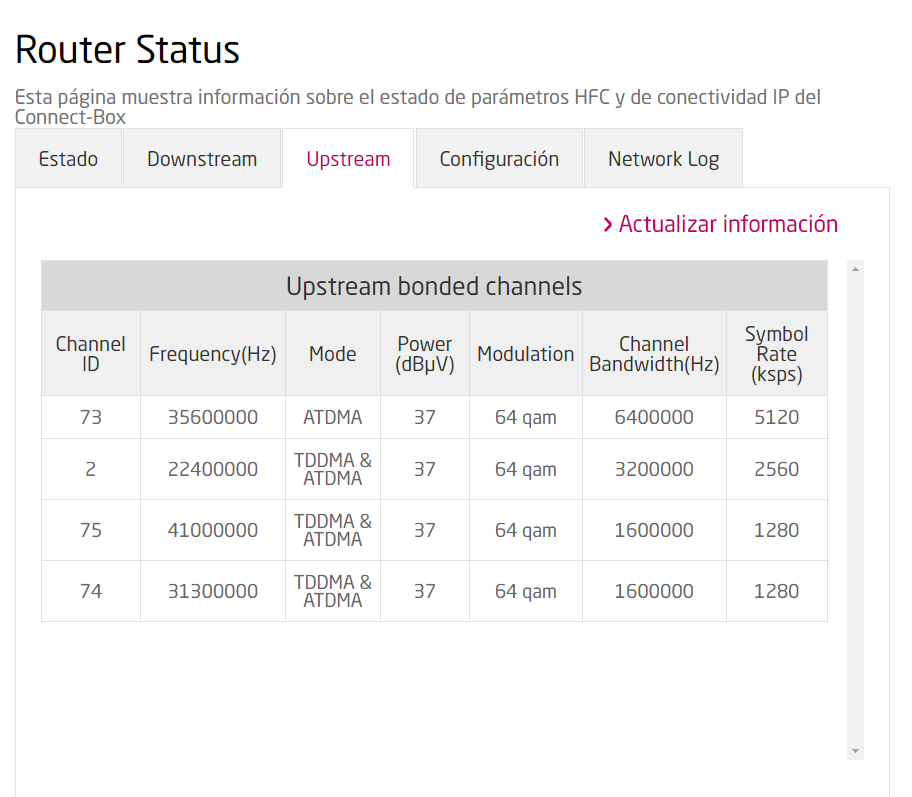Click the 6400000 channel bandwidth cell
The image size is (912, 797).
654,417
